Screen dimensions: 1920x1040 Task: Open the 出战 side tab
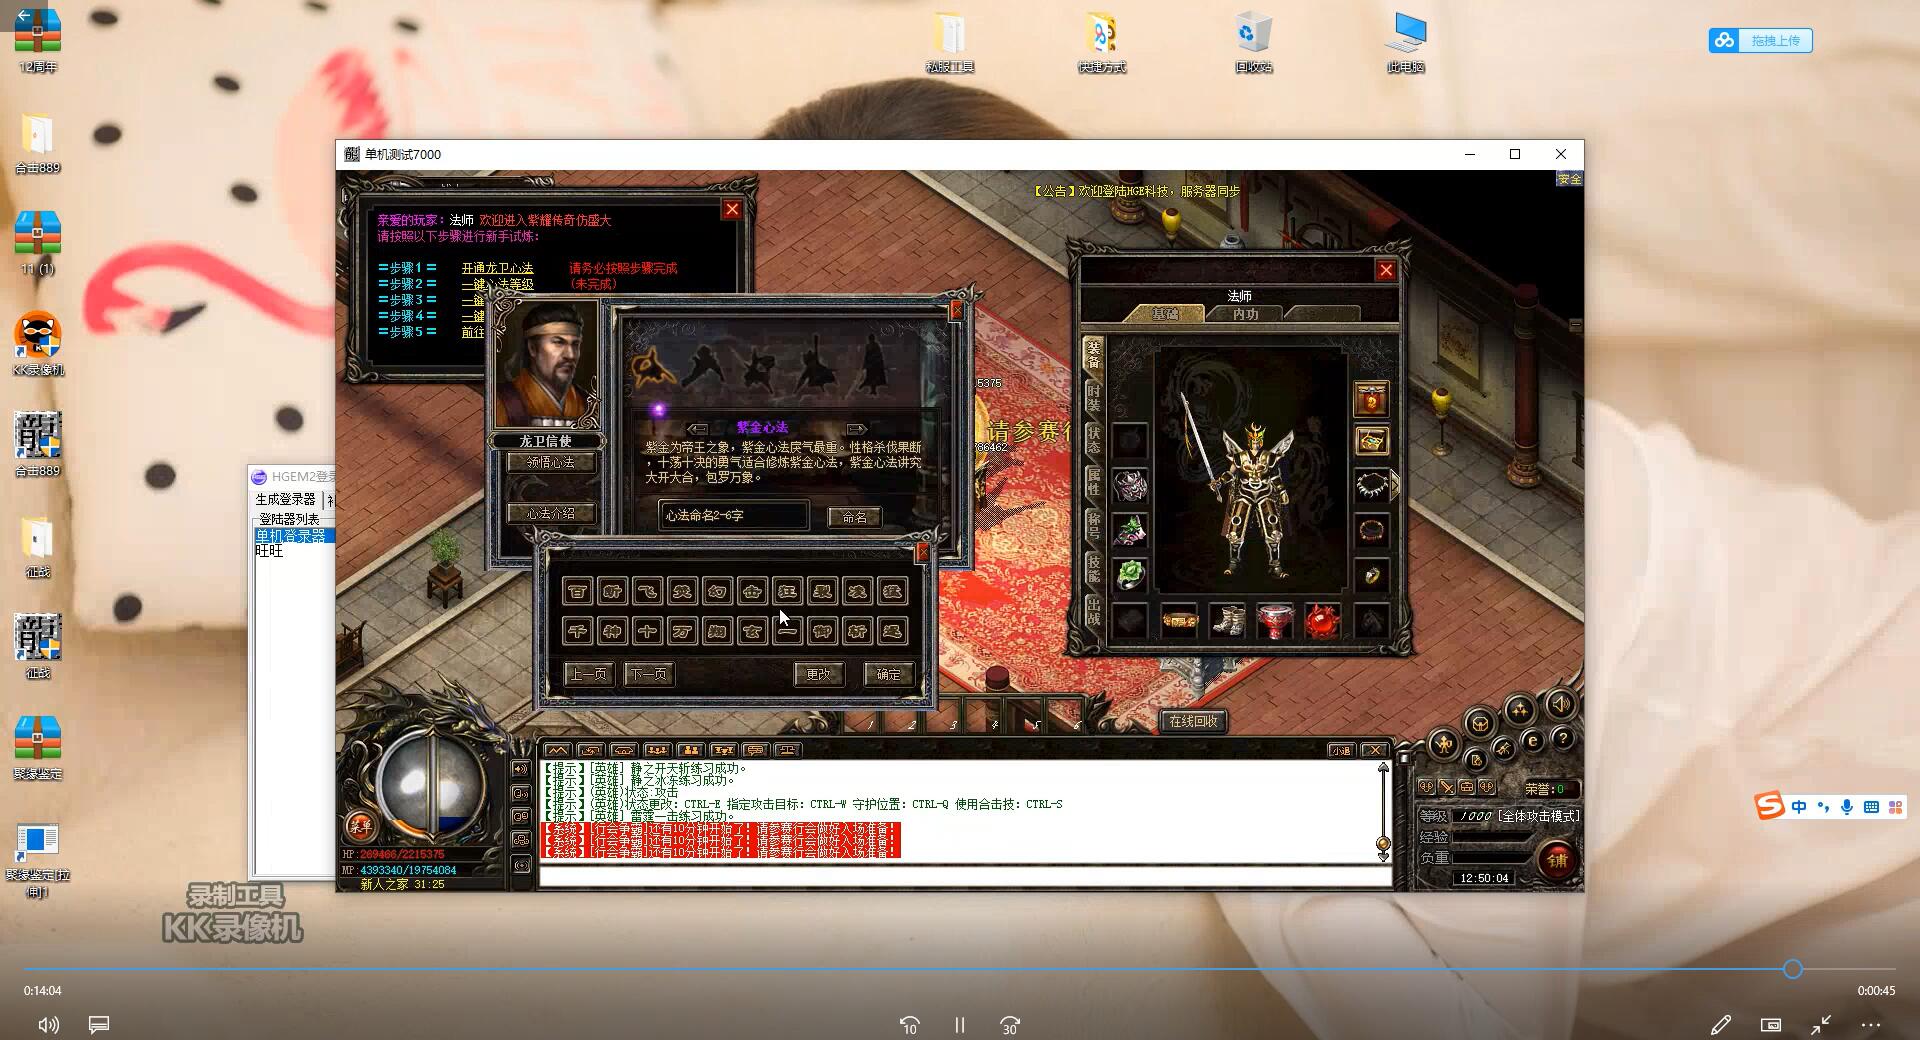pyautogui.click(x=1093, y=612)
